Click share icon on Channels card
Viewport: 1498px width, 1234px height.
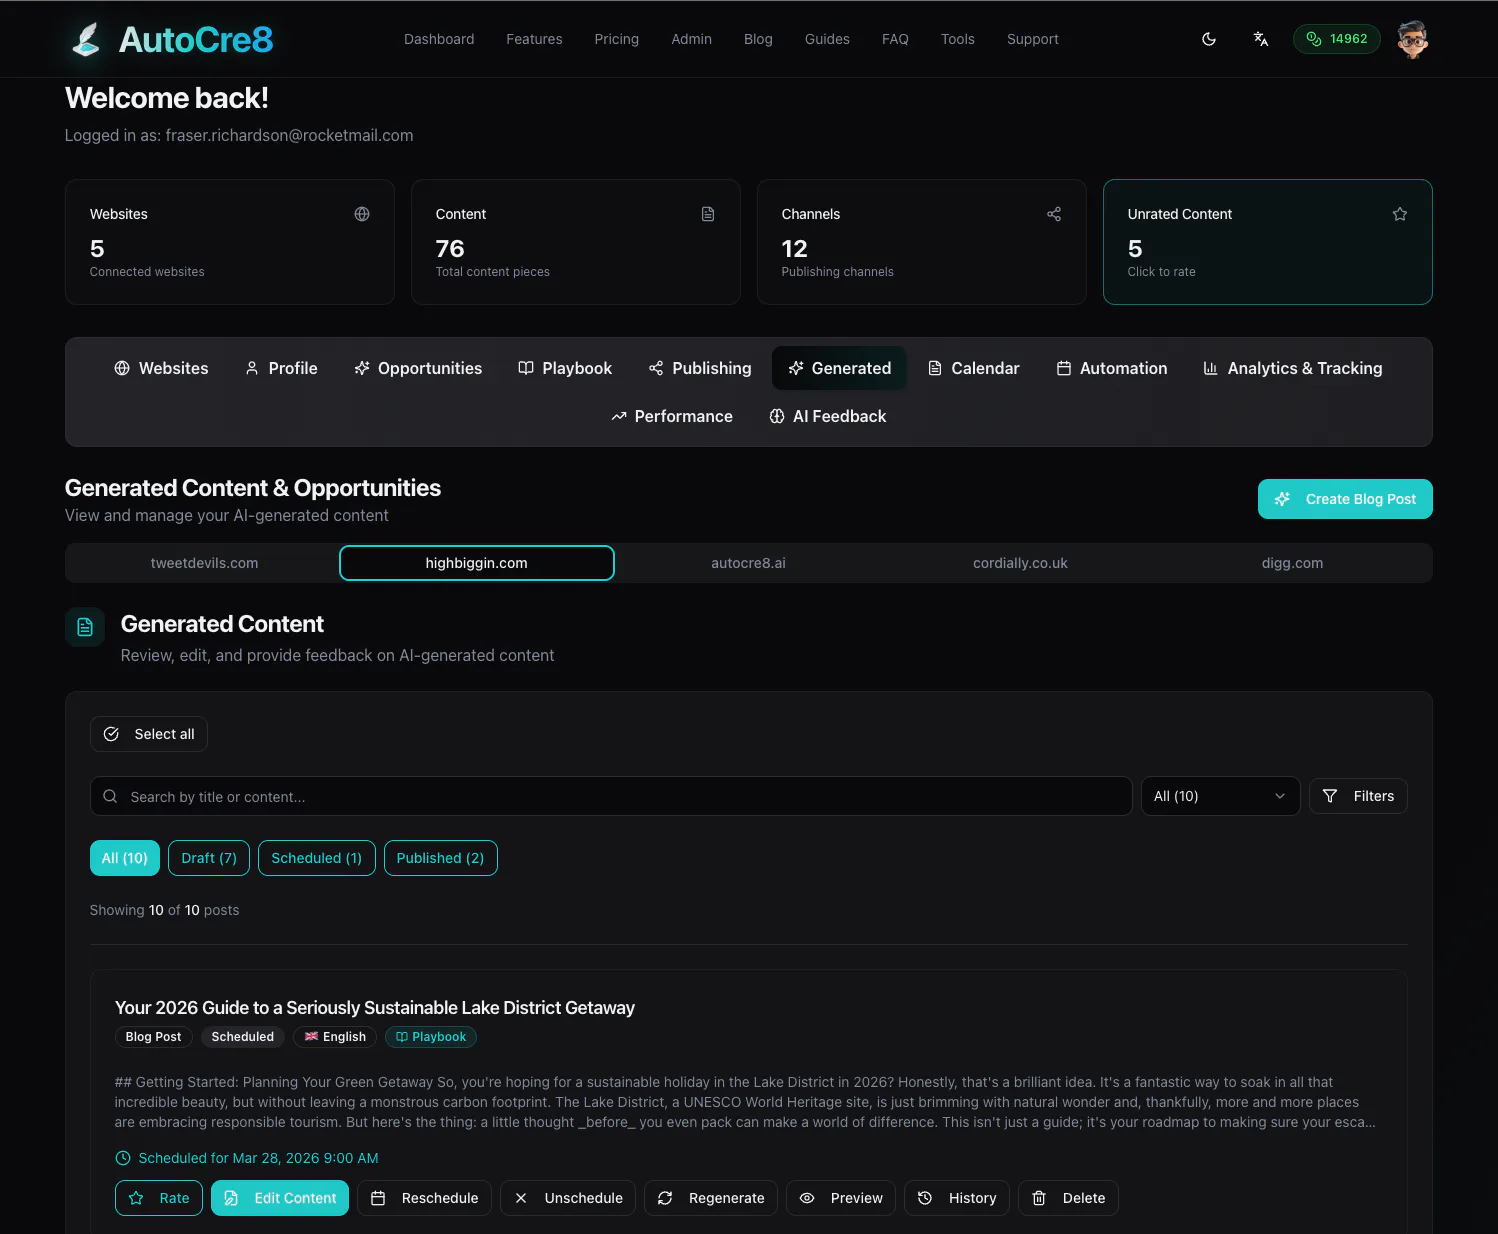[1054, 214]
